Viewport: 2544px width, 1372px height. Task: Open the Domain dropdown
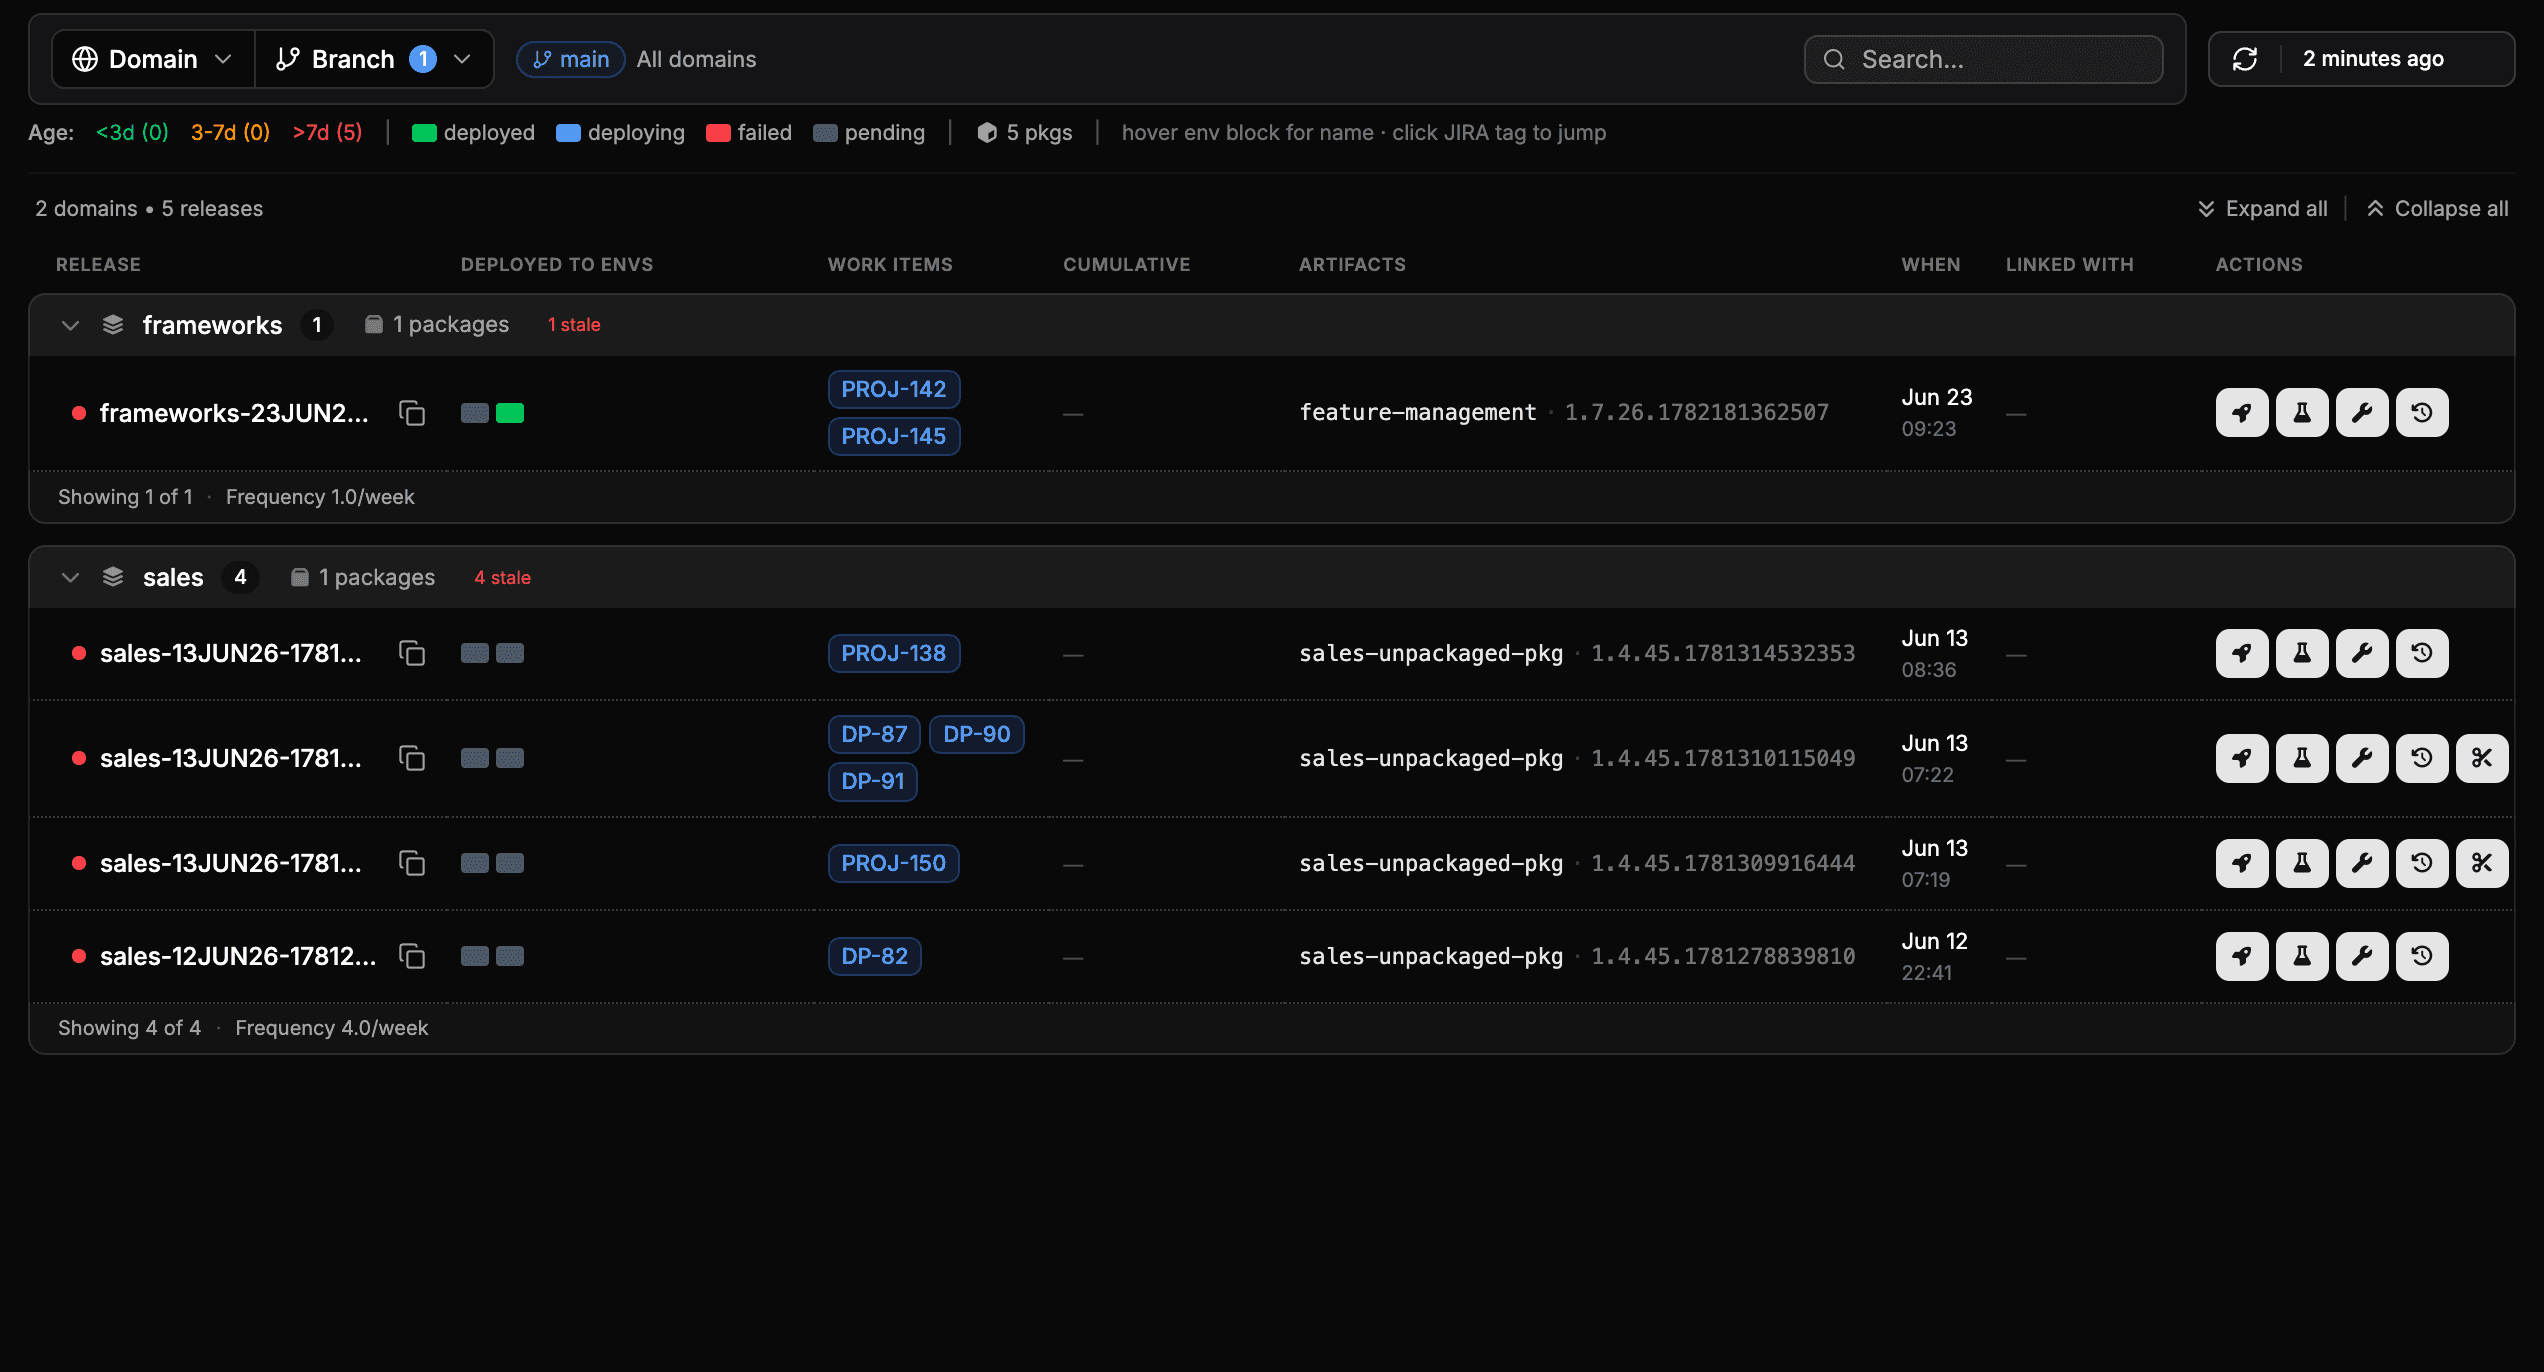(x=153, y=59)
